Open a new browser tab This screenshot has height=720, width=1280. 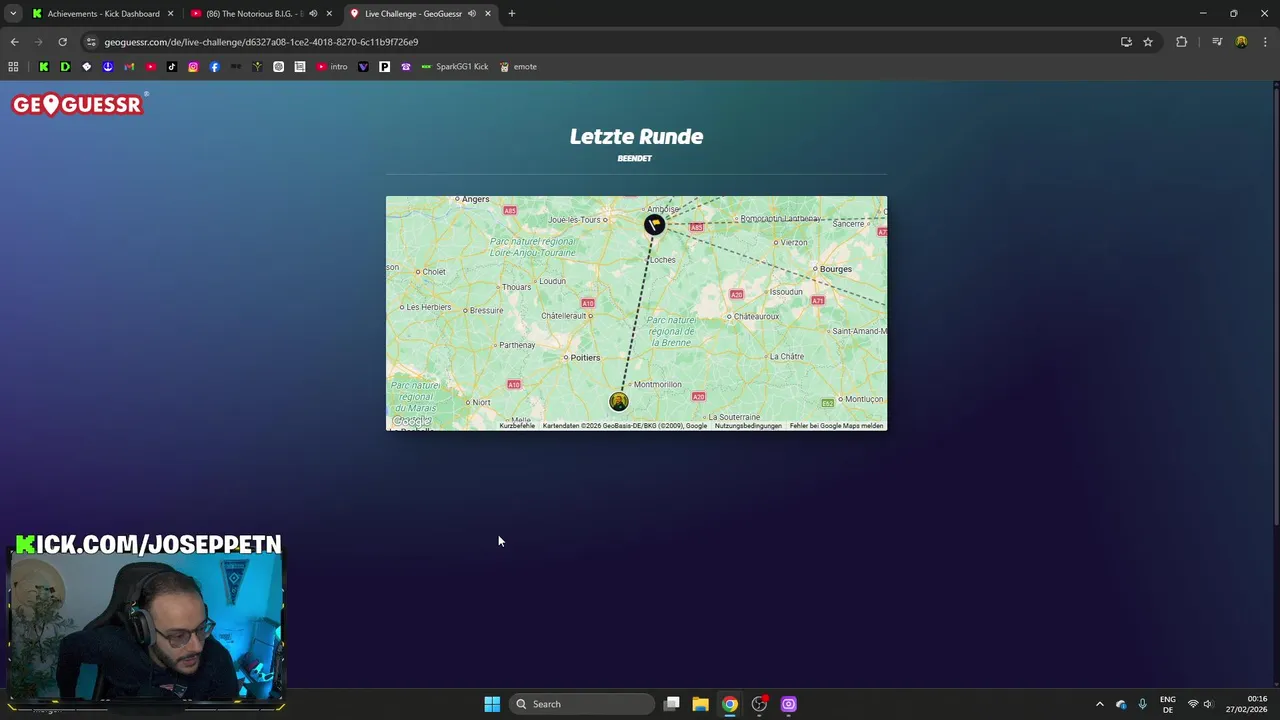point(511,14)
